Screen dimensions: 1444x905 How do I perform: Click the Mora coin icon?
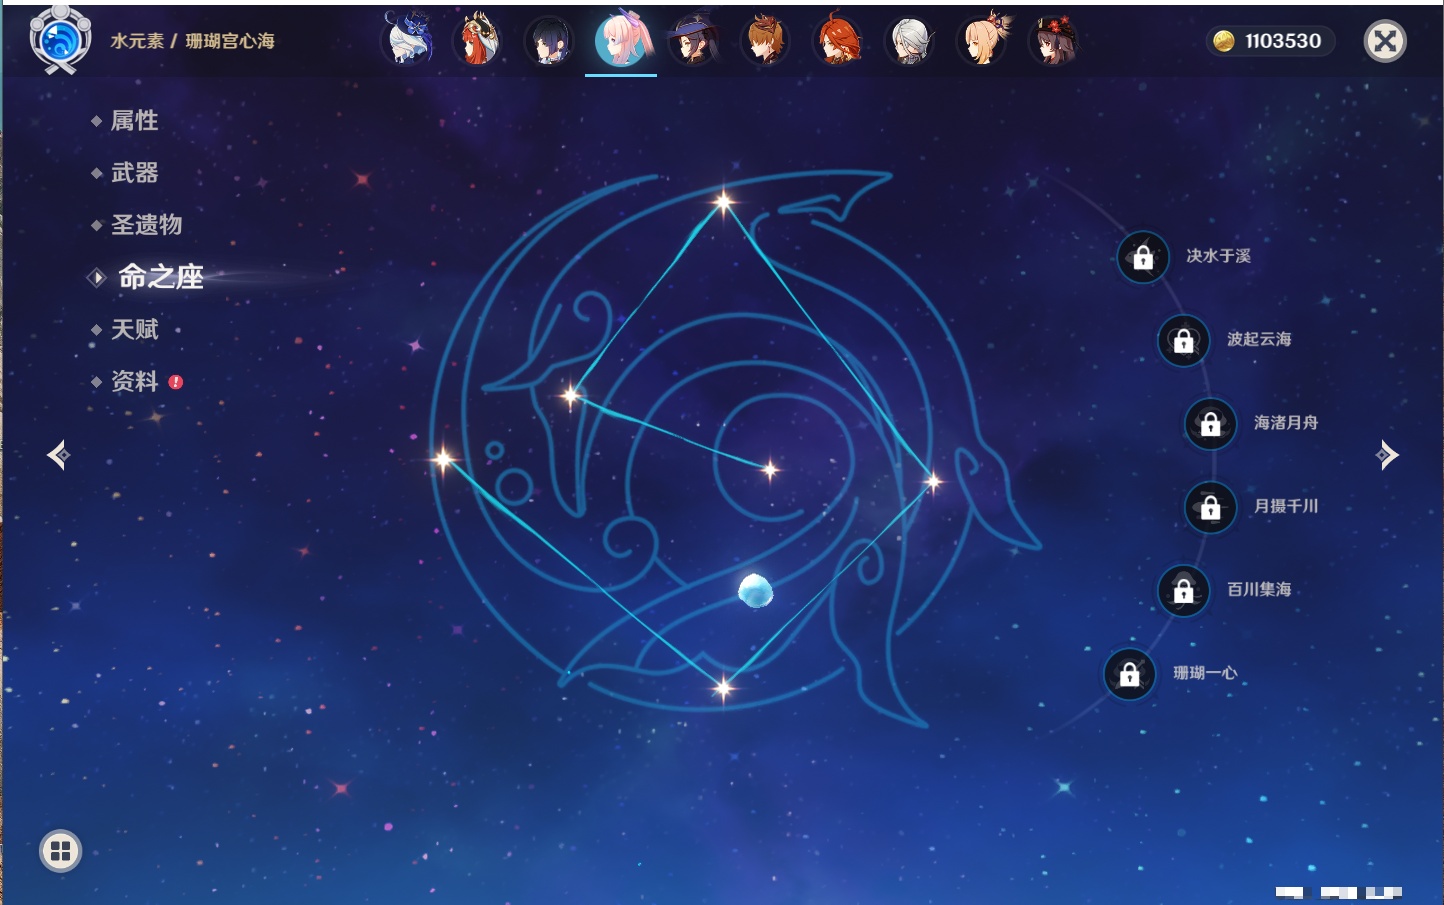[x=1223, y=41]
